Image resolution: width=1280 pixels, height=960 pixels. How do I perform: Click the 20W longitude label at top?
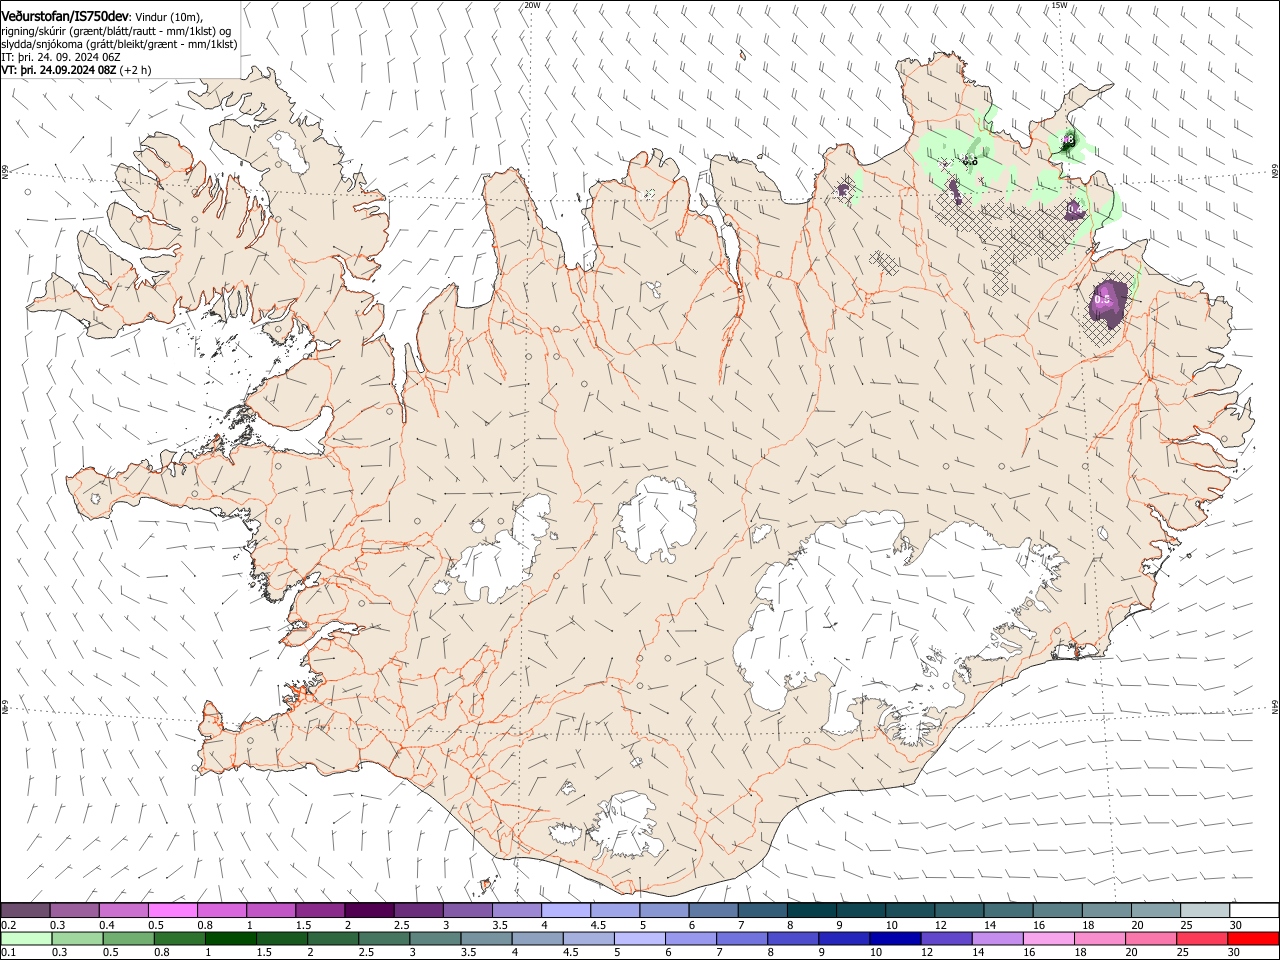532,5
